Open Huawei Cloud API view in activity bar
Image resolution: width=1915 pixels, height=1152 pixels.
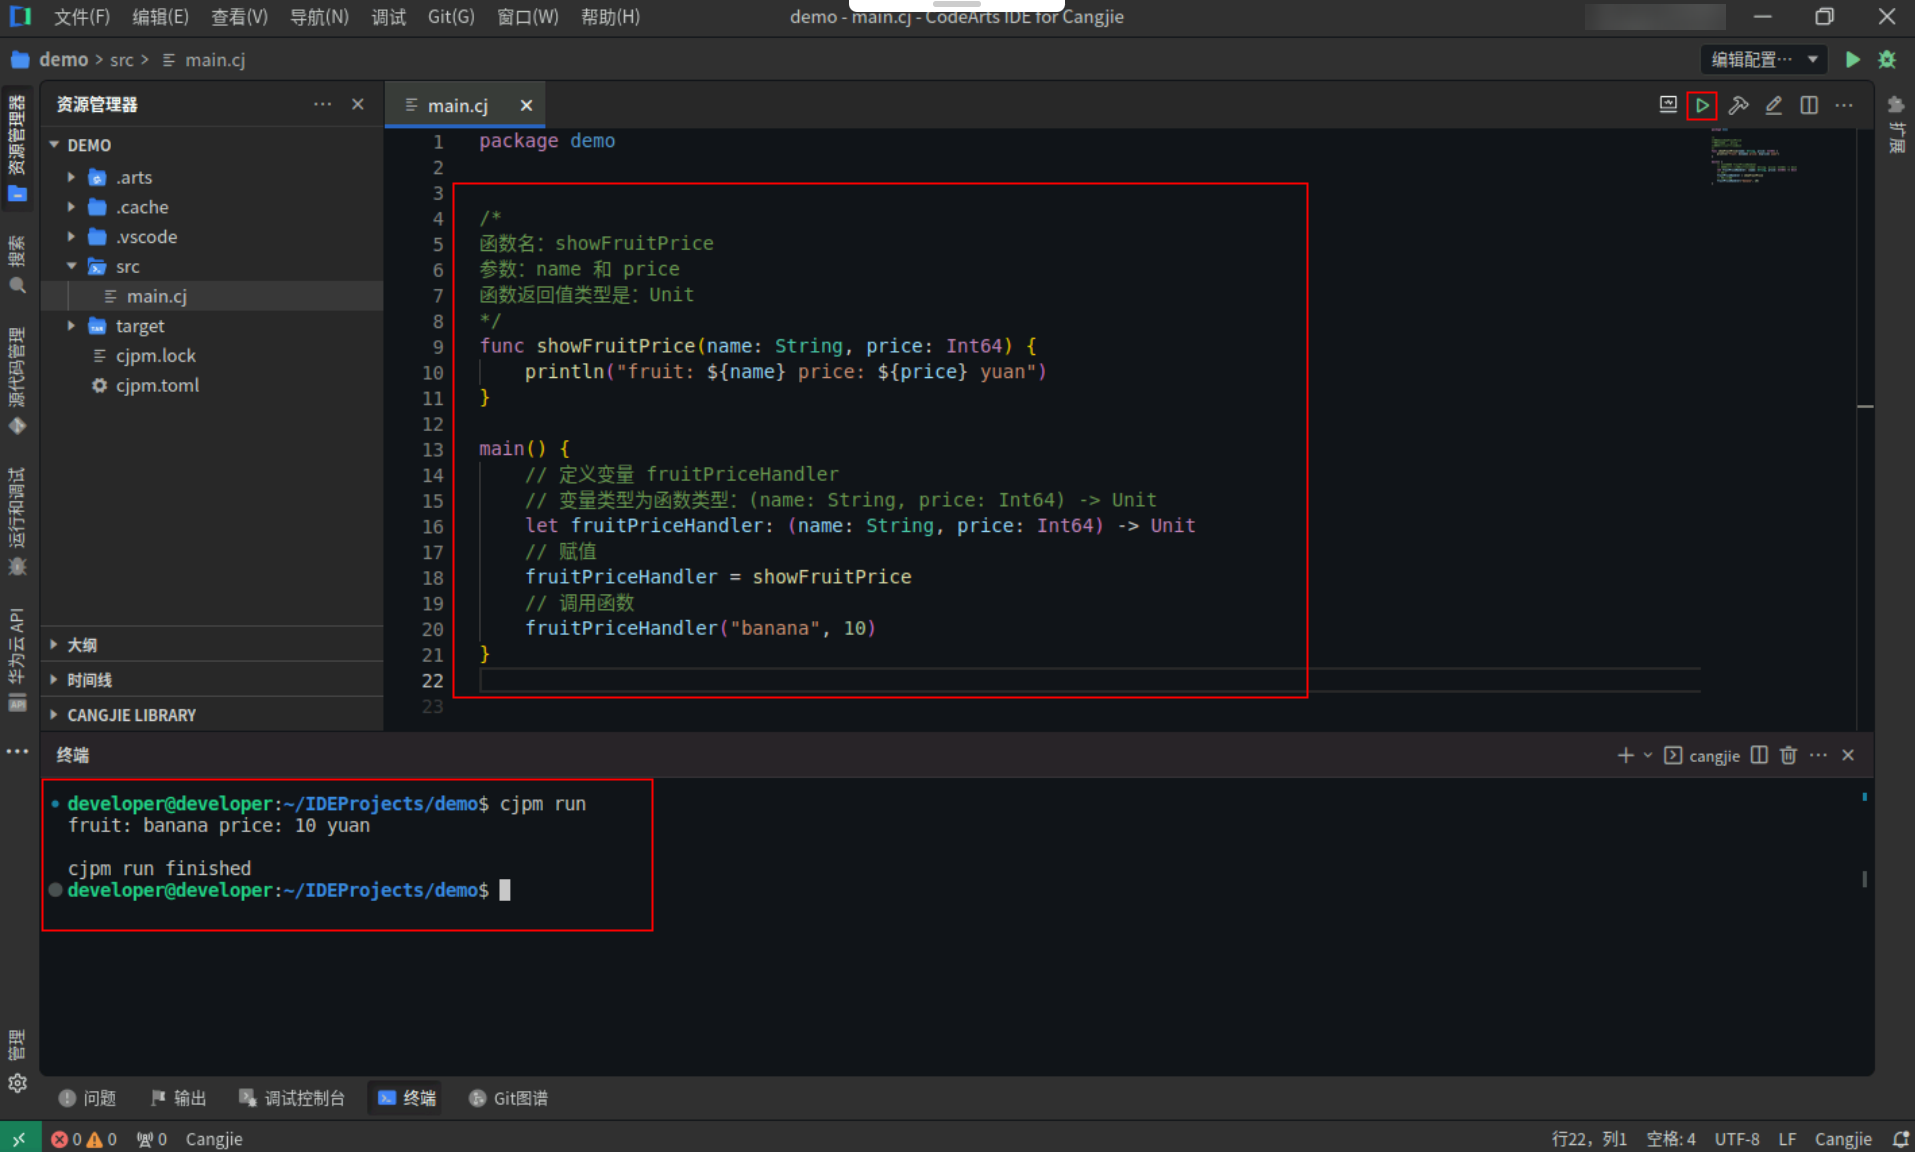coord(17,659)
